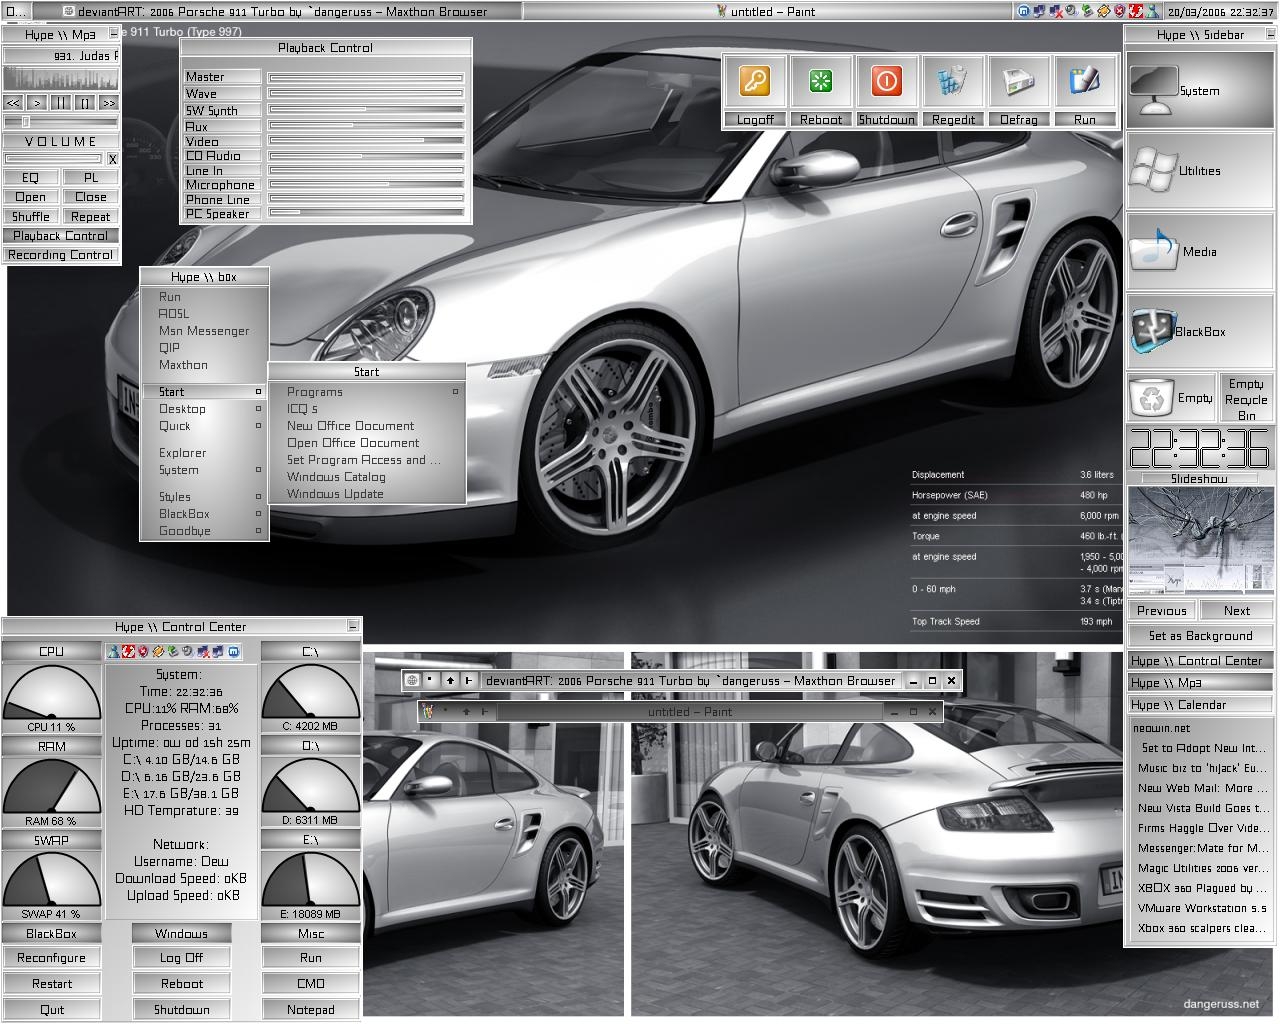Expand Programs submenu in Start menu
Image resolution: width=1280 pixels, height=1024 pixels.
click(367, 392)
